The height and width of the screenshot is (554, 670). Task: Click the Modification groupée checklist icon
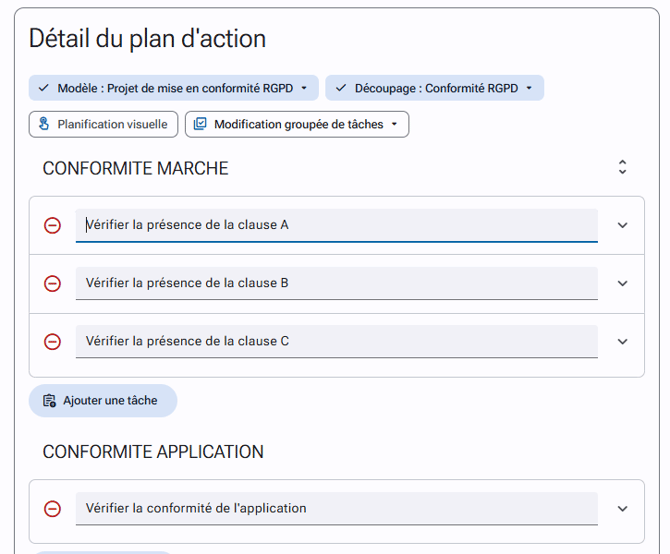coord(200,124)
